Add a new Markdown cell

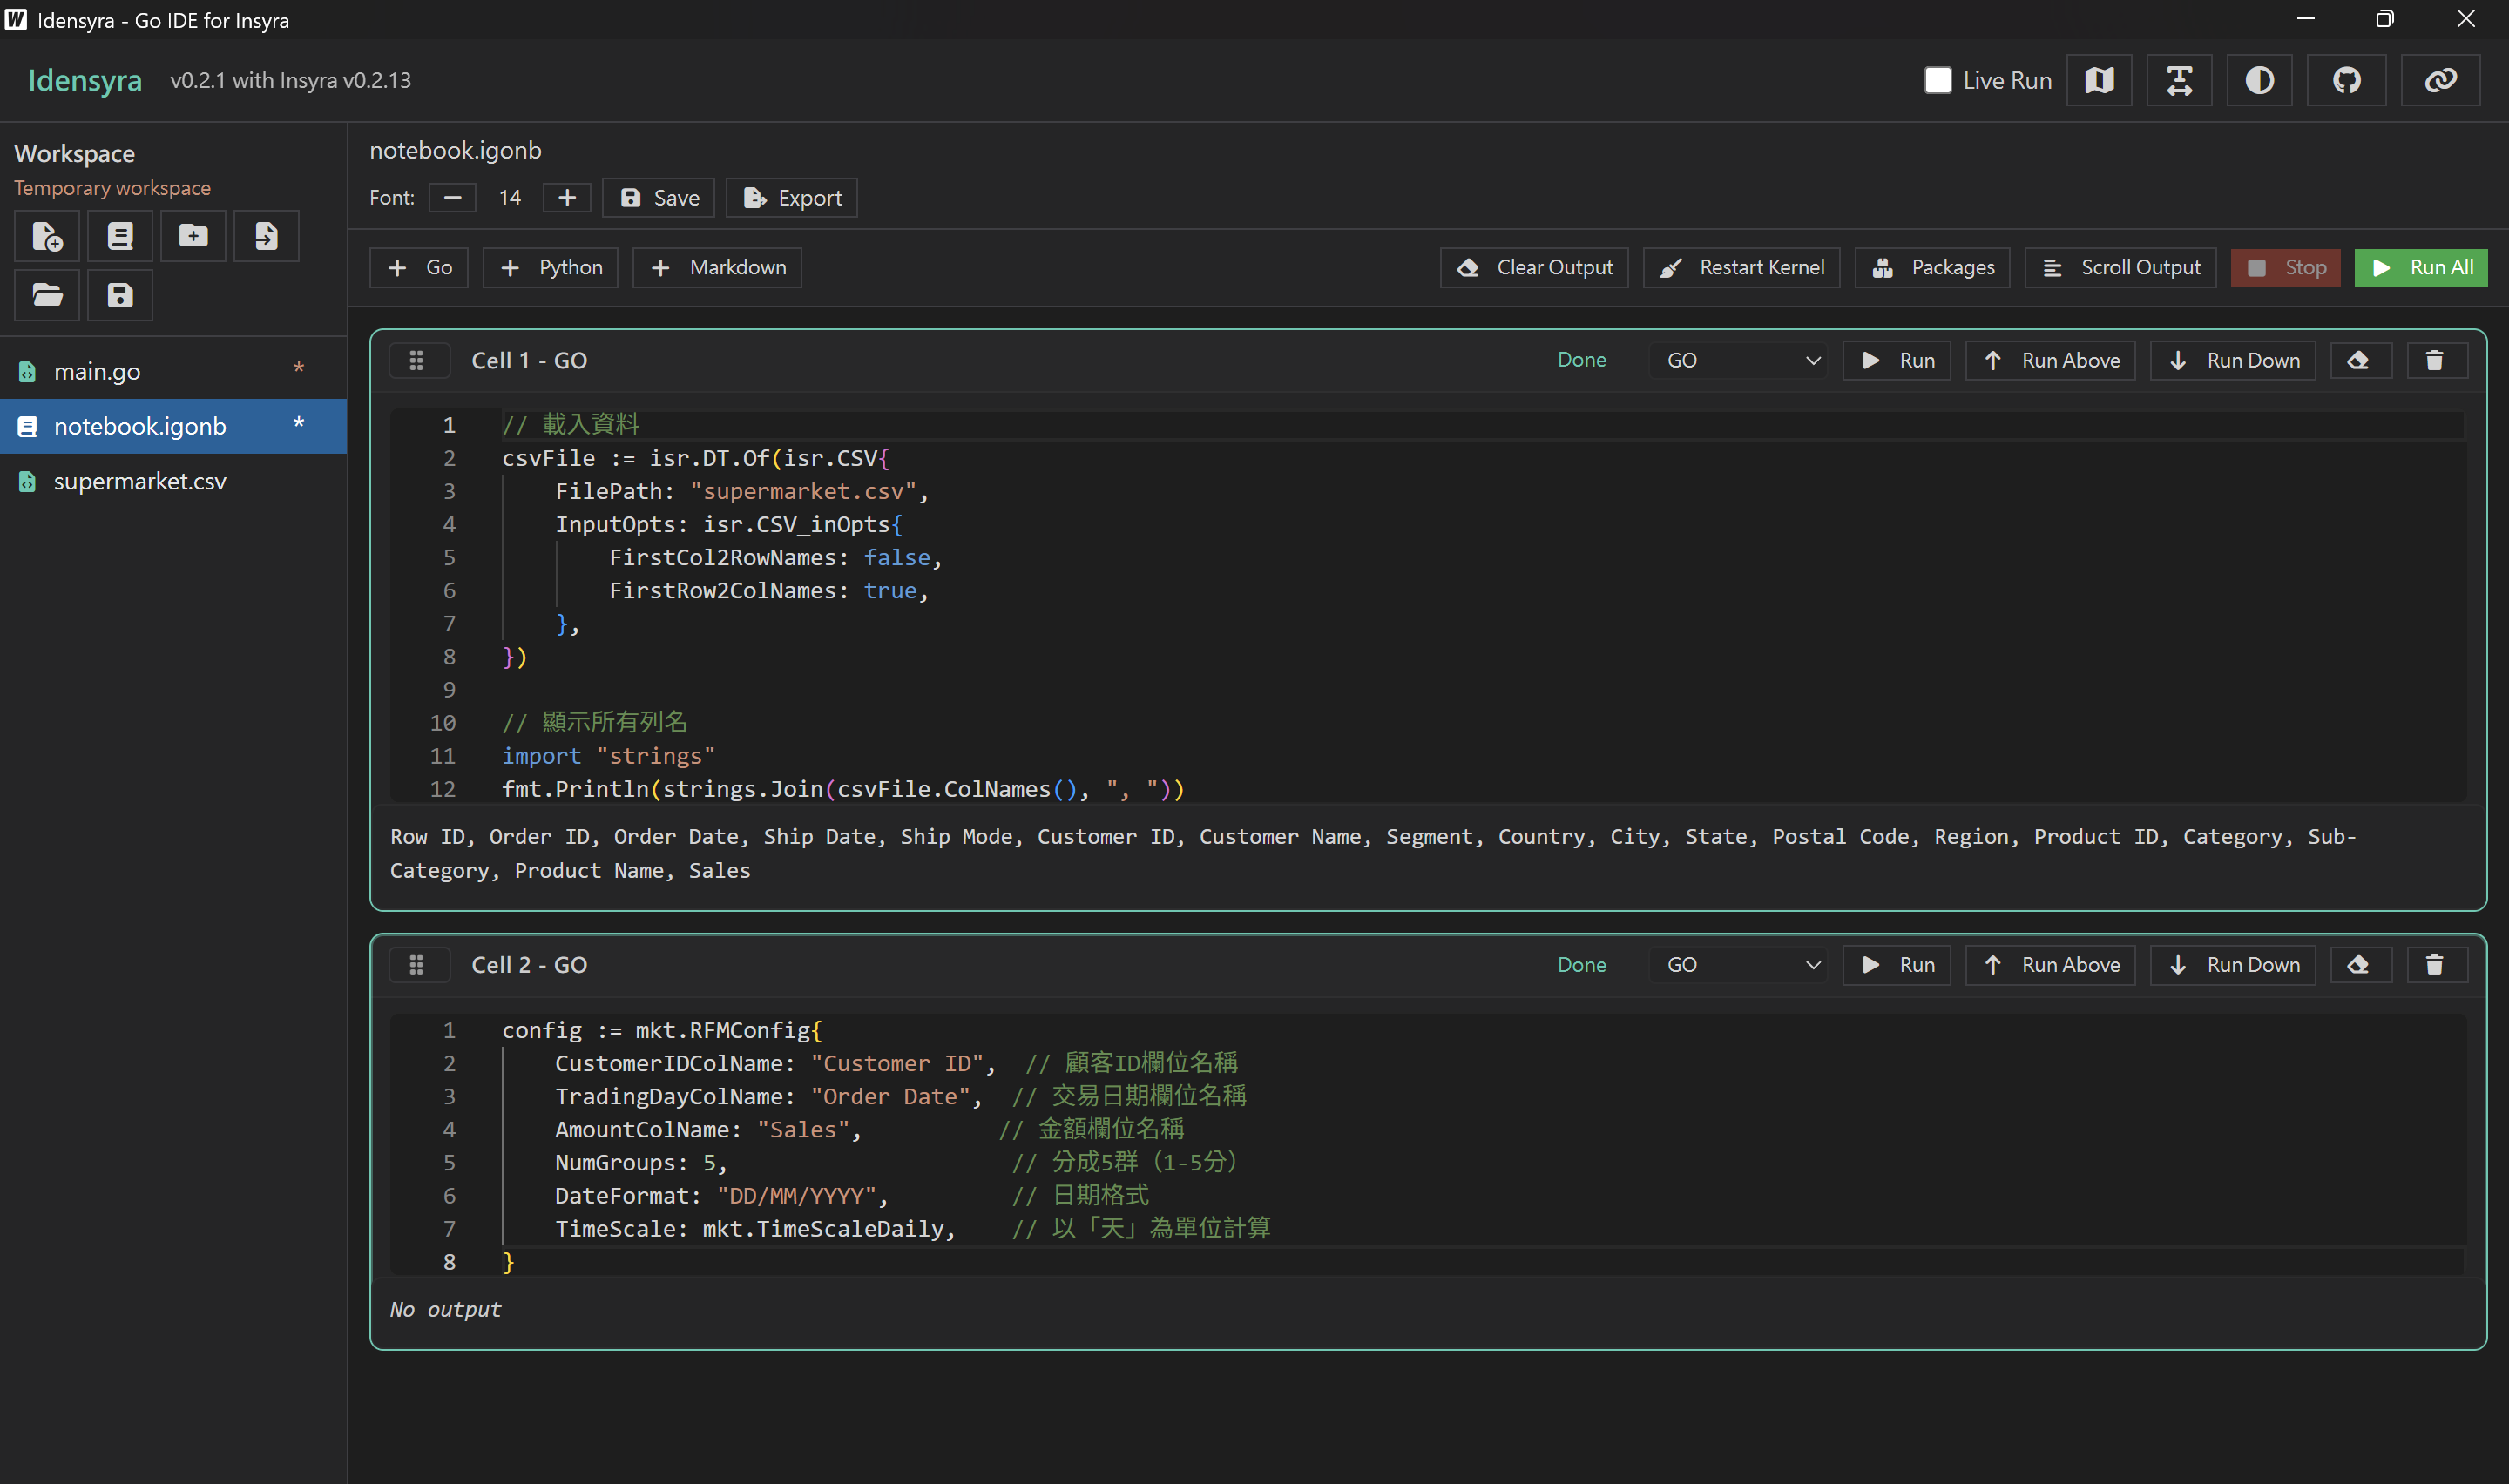(x=717, y=267)
